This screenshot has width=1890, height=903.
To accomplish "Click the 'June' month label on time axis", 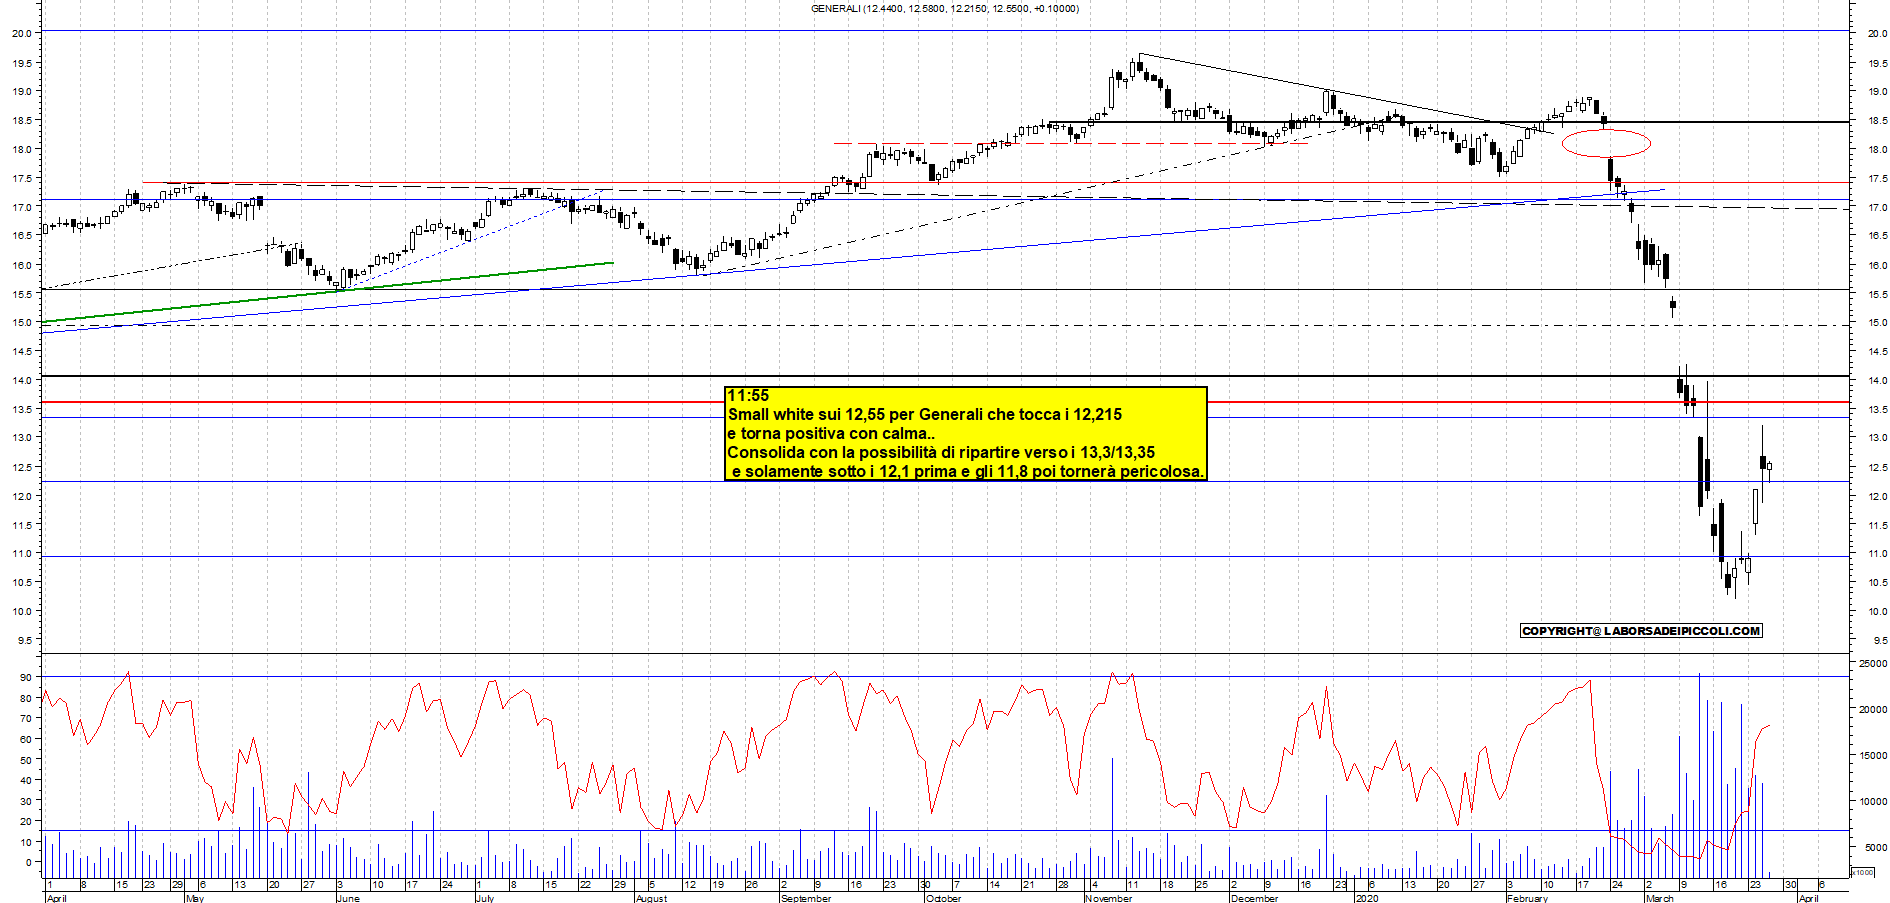I will tap(348, 898).
